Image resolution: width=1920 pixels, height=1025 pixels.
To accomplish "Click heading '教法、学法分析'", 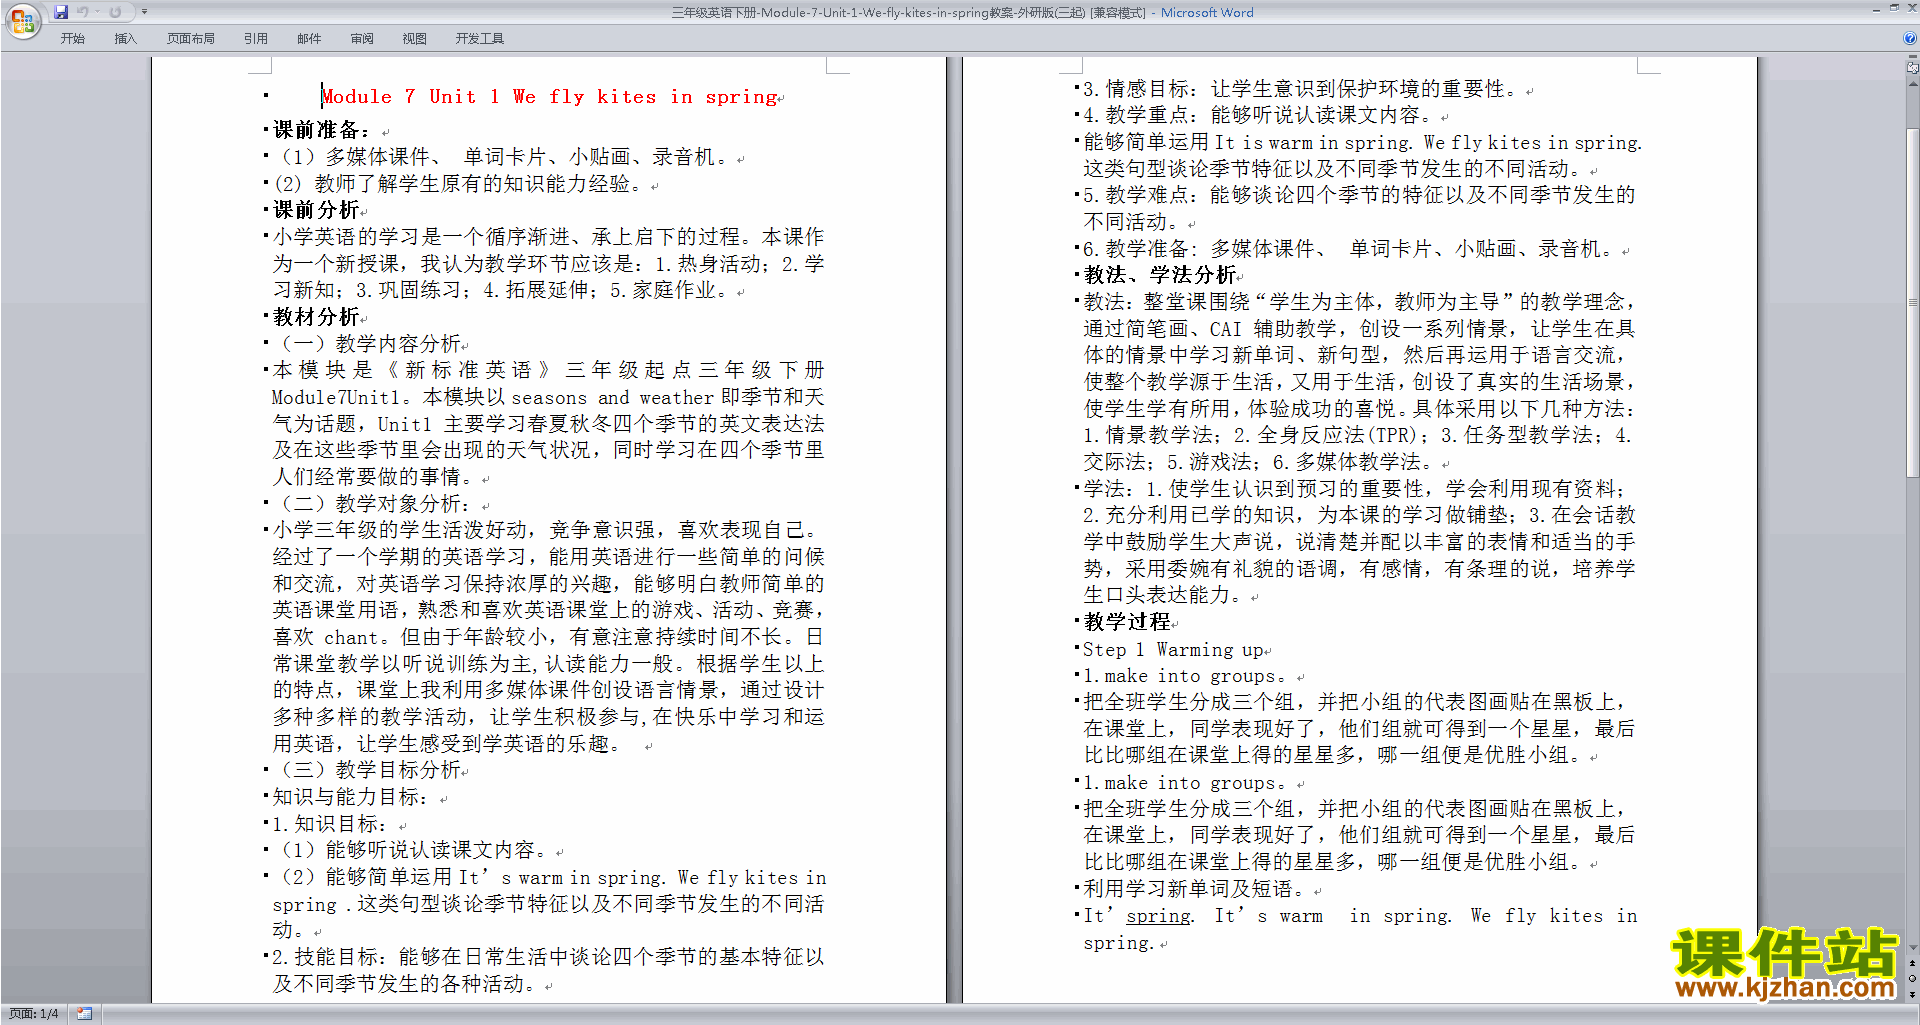I will 1160,275.
